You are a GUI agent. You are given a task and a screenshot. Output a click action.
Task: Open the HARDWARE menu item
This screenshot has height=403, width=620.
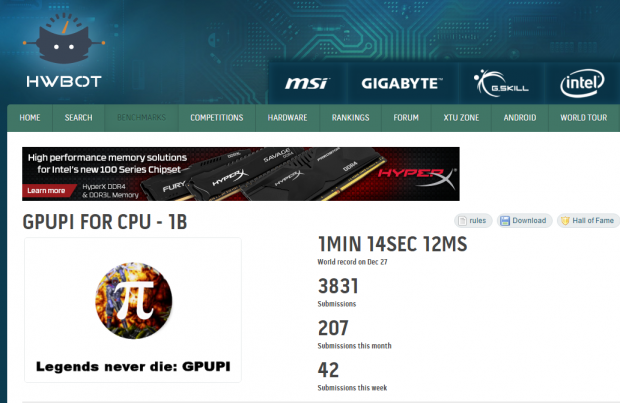tap(287, 118)
